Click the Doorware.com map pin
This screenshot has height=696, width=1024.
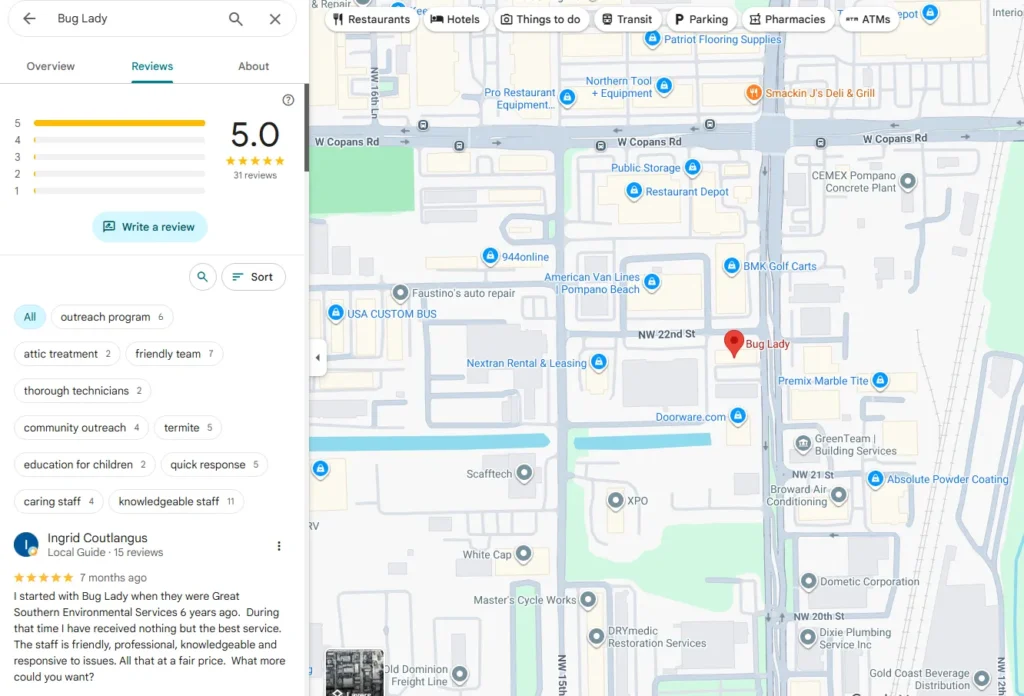click(737, 416)
